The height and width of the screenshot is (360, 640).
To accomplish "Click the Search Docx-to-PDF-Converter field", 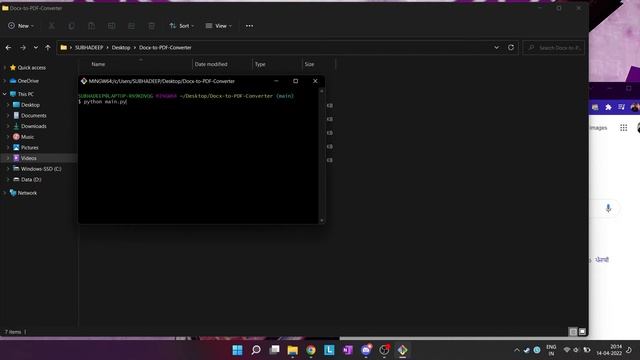I will pyautogui.click(x=553, y=48).
